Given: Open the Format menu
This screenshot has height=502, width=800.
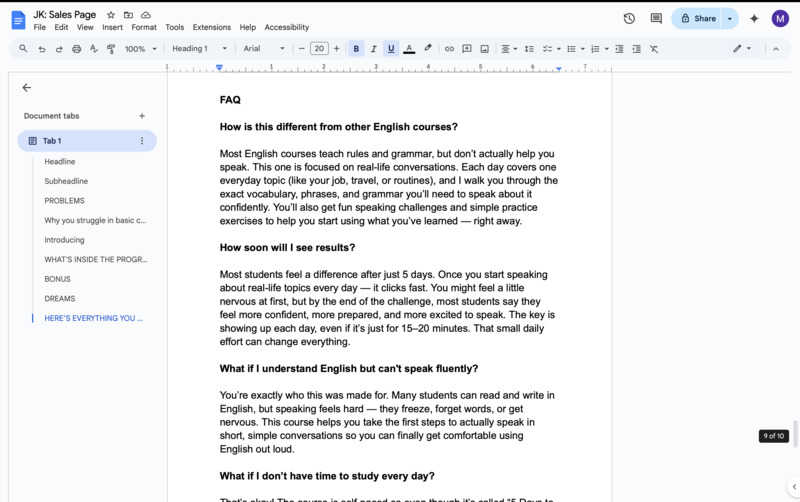Looking at the screenshot, I should [x=144, y=27].
